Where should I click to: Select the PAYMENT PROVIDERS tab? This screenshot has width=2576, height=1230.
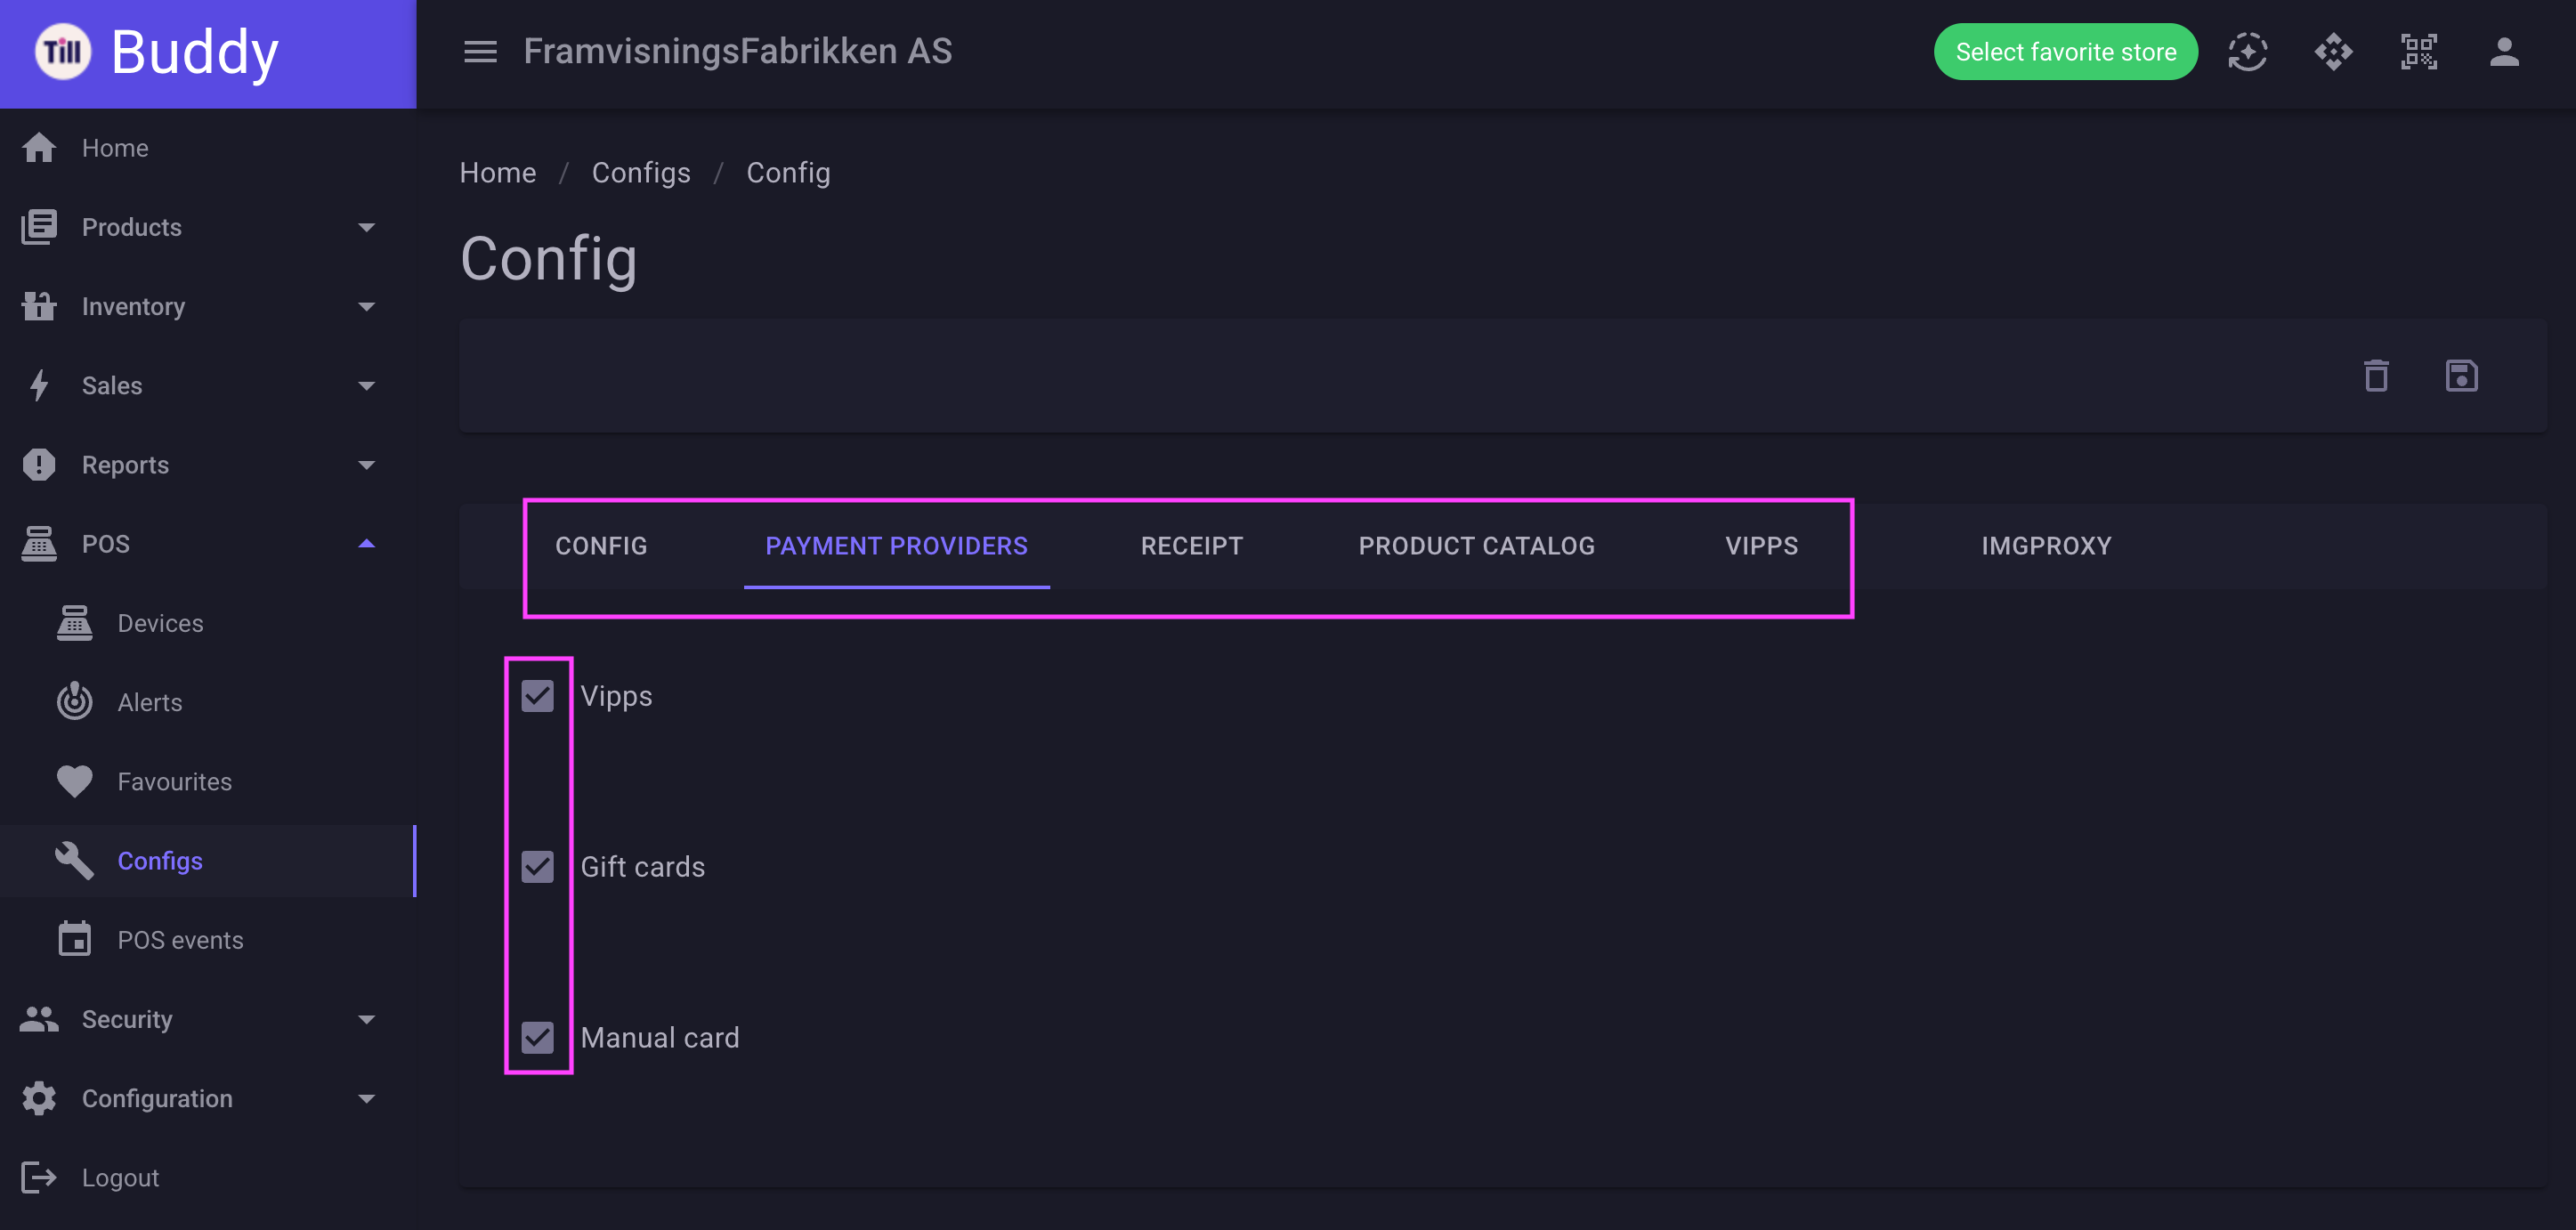pyautogui.click(x=897, y=546)
